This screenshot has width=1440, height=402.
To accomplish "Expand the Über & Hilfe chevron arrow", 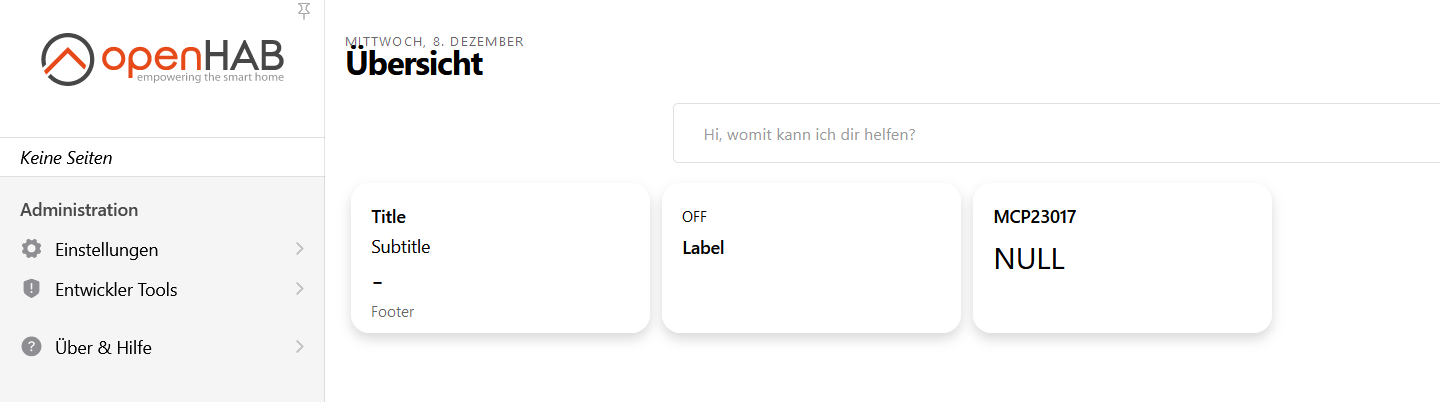I will [299, 347].
